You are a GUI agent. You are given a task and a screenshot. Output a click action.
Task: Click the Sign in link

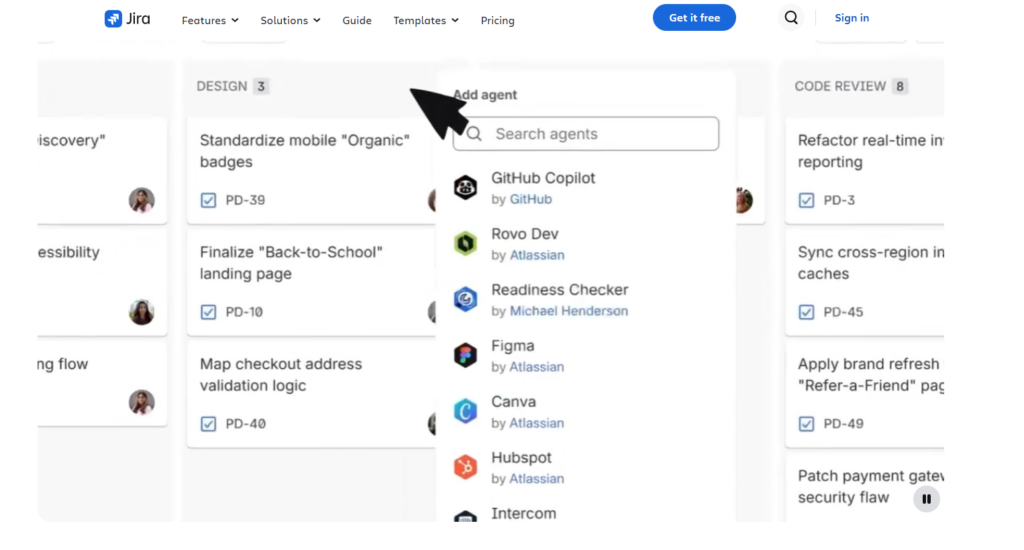point(852,18)
